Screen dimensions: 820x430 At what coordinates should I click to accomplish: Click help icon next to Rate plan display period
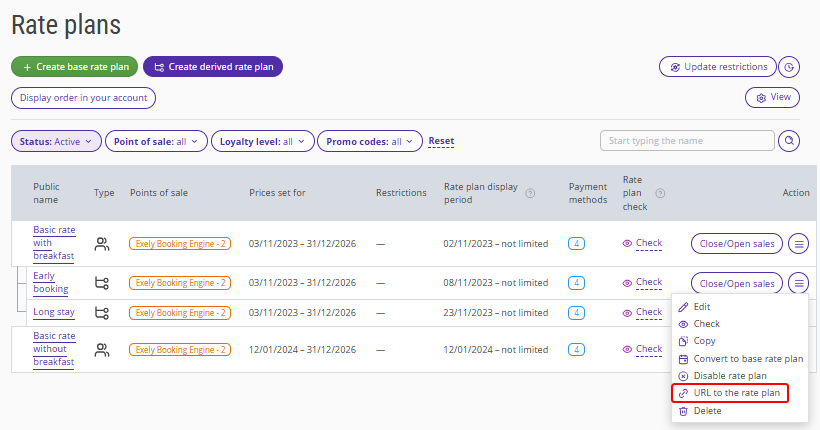pyautogui.click(x=530, y=193)
